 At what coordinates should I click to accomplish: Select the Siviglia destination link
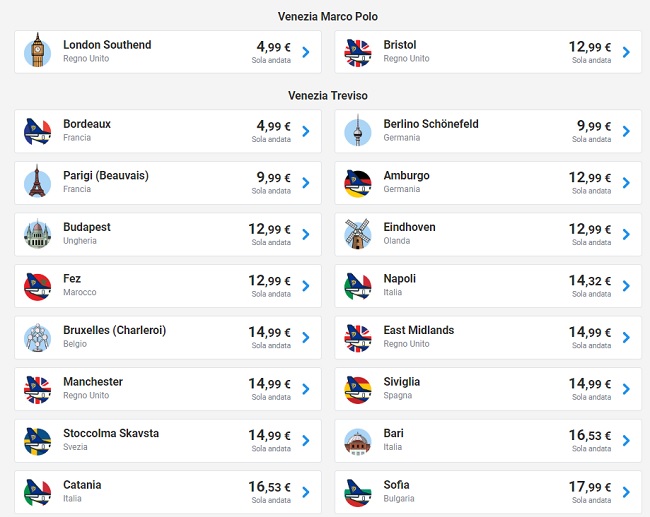pyautogui.click(x=402, y=382)
